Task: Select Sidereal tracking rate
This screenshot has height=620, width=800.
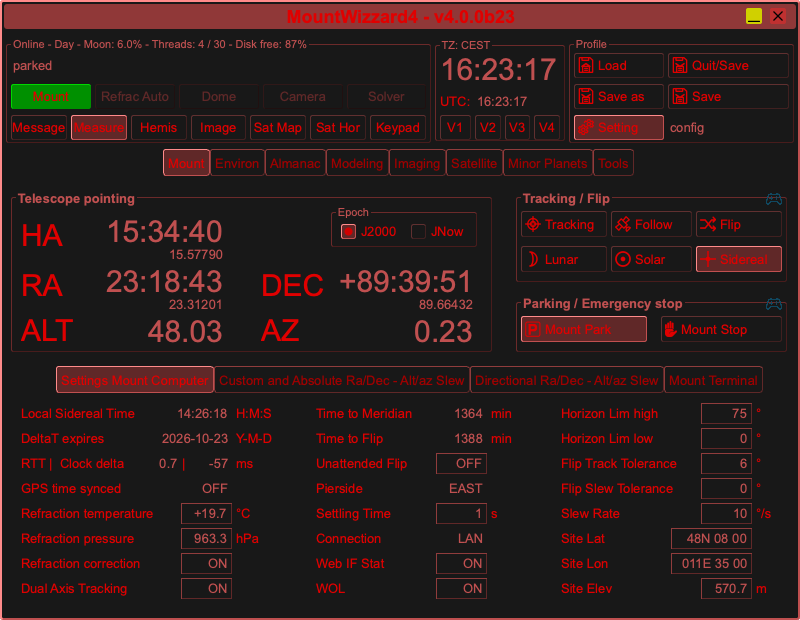Action: point(738,259)
